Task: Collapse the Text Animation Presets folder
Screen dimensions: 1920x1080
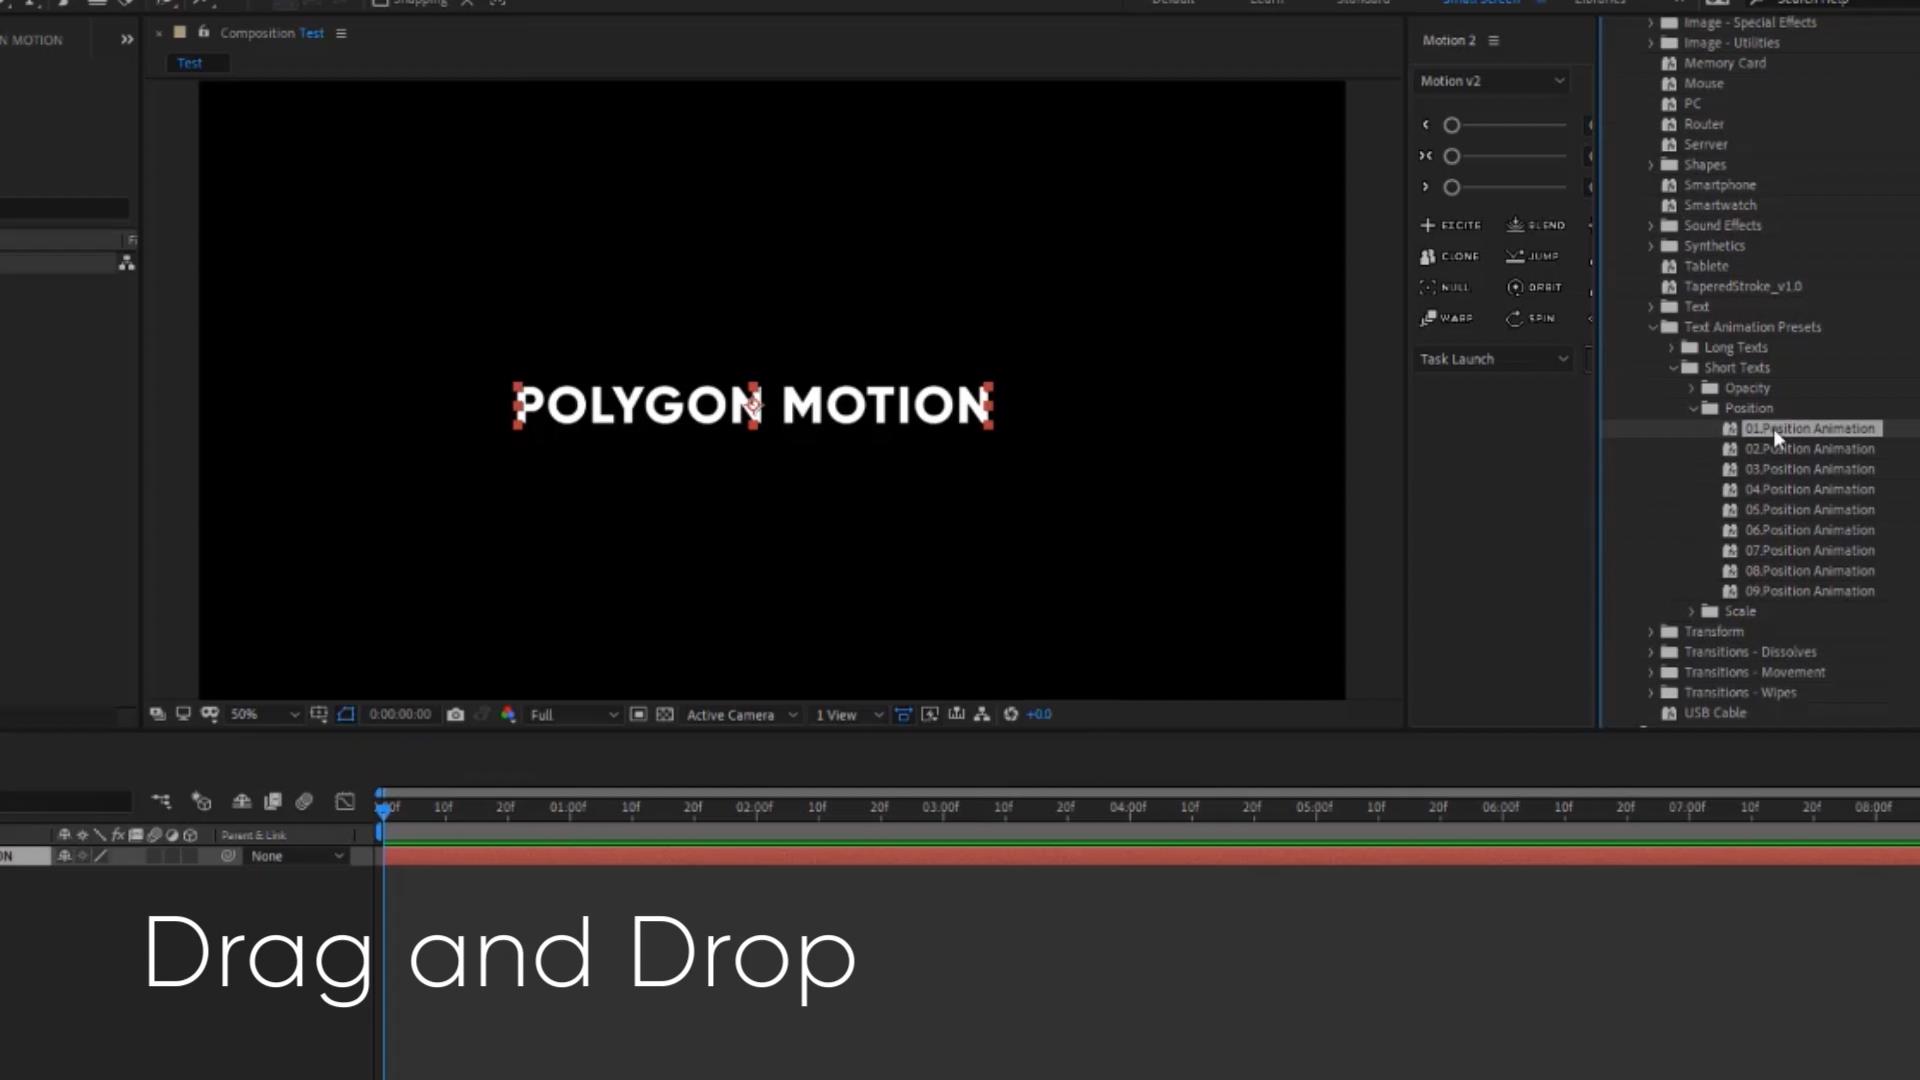Action: tap(1652, 327)
